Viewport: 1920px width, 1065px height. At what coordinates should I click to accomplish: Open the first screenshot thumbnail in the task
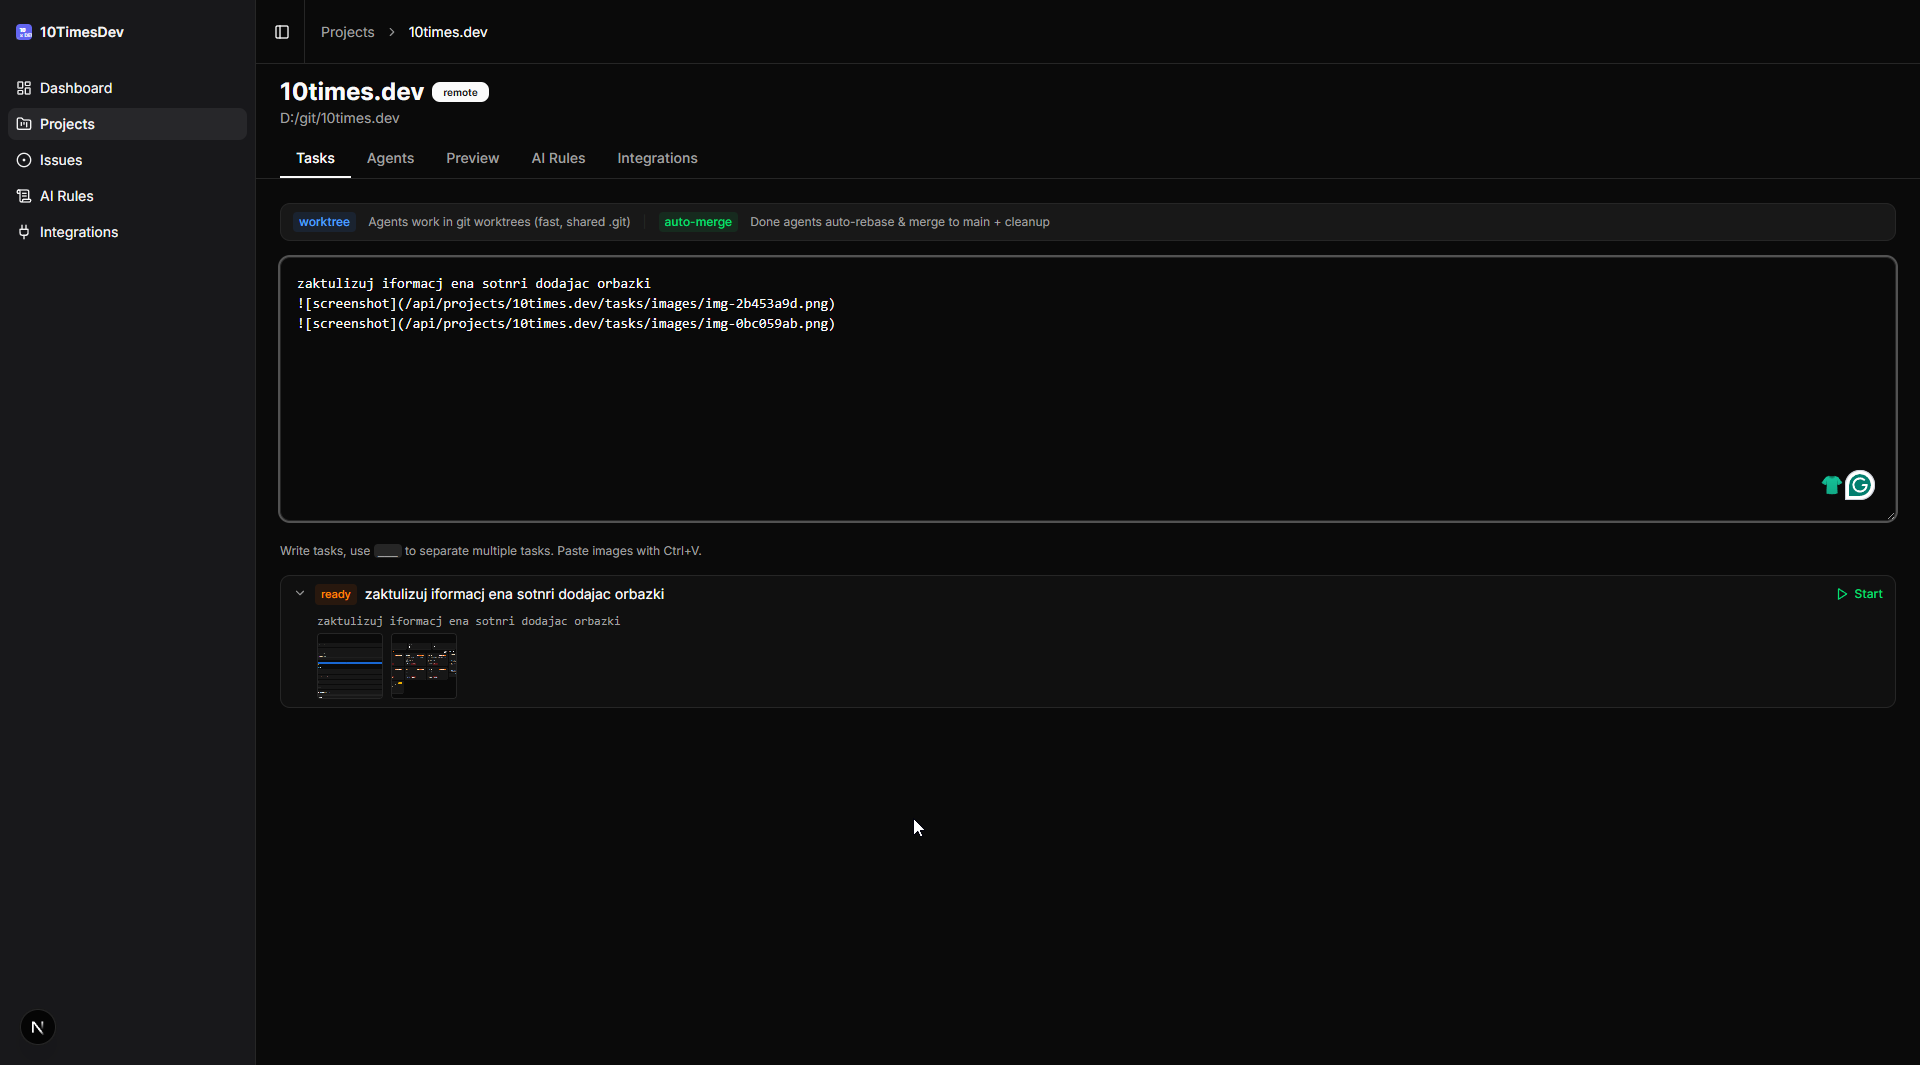349,666
